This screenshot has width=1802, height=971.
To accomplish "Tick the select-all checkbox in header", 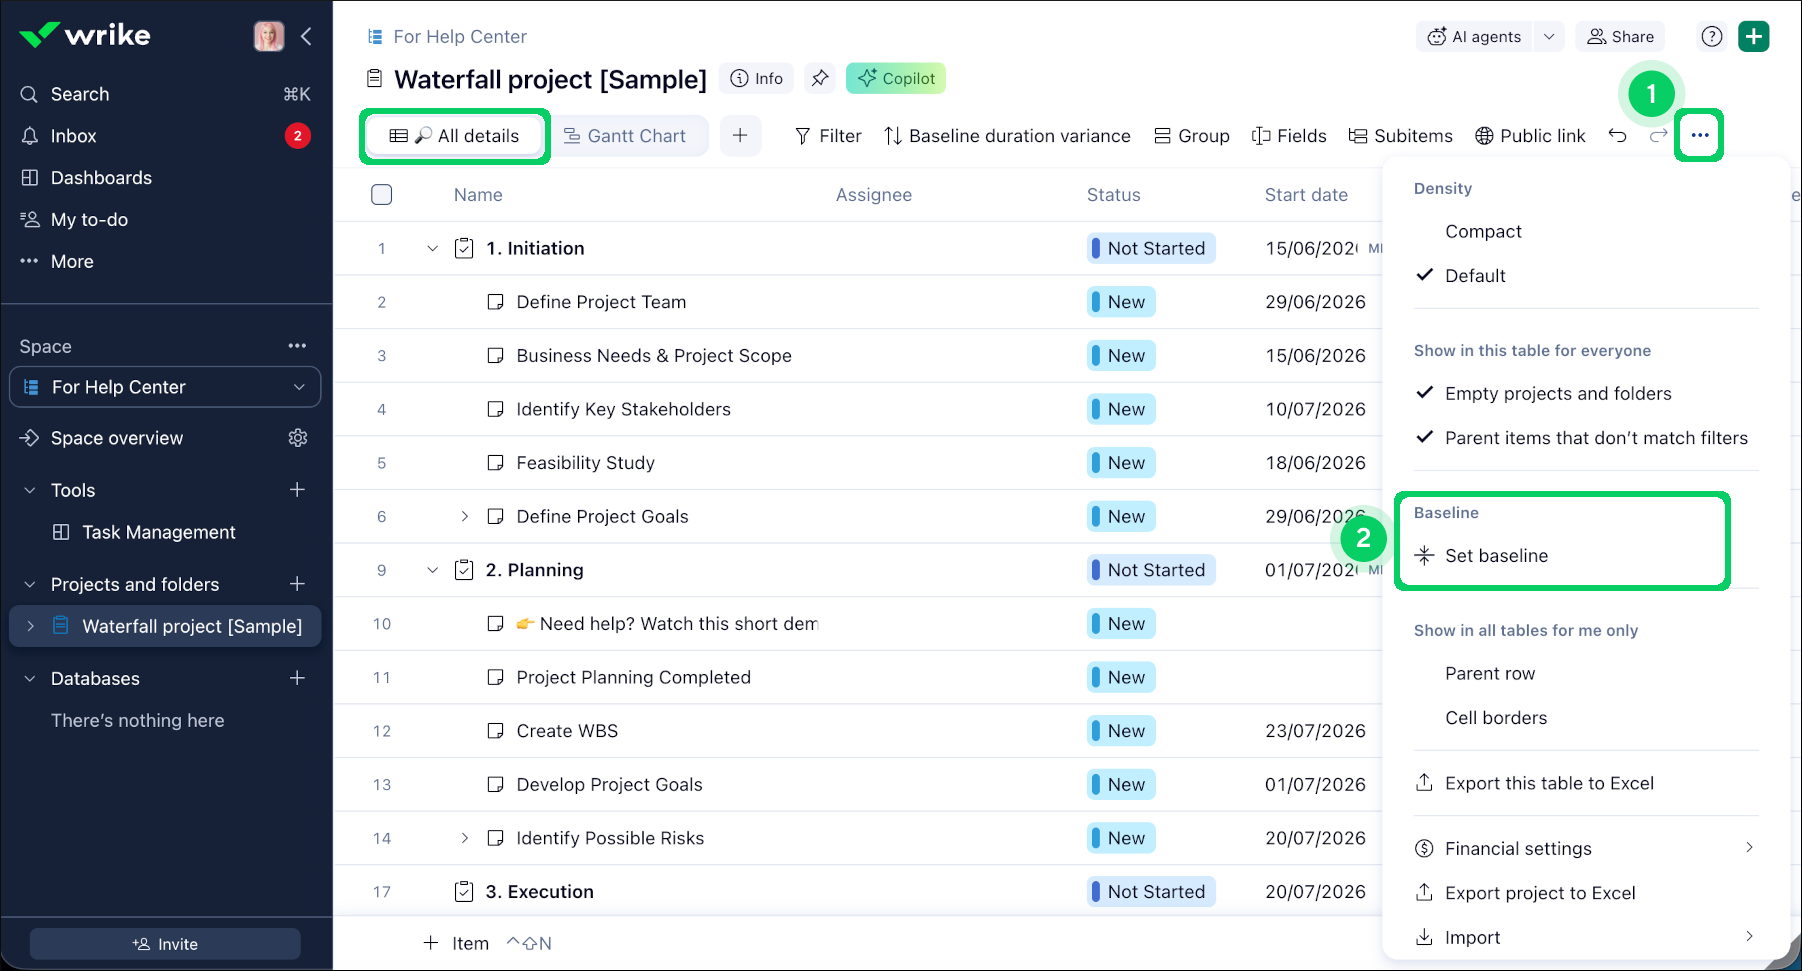I will [381, 195].
